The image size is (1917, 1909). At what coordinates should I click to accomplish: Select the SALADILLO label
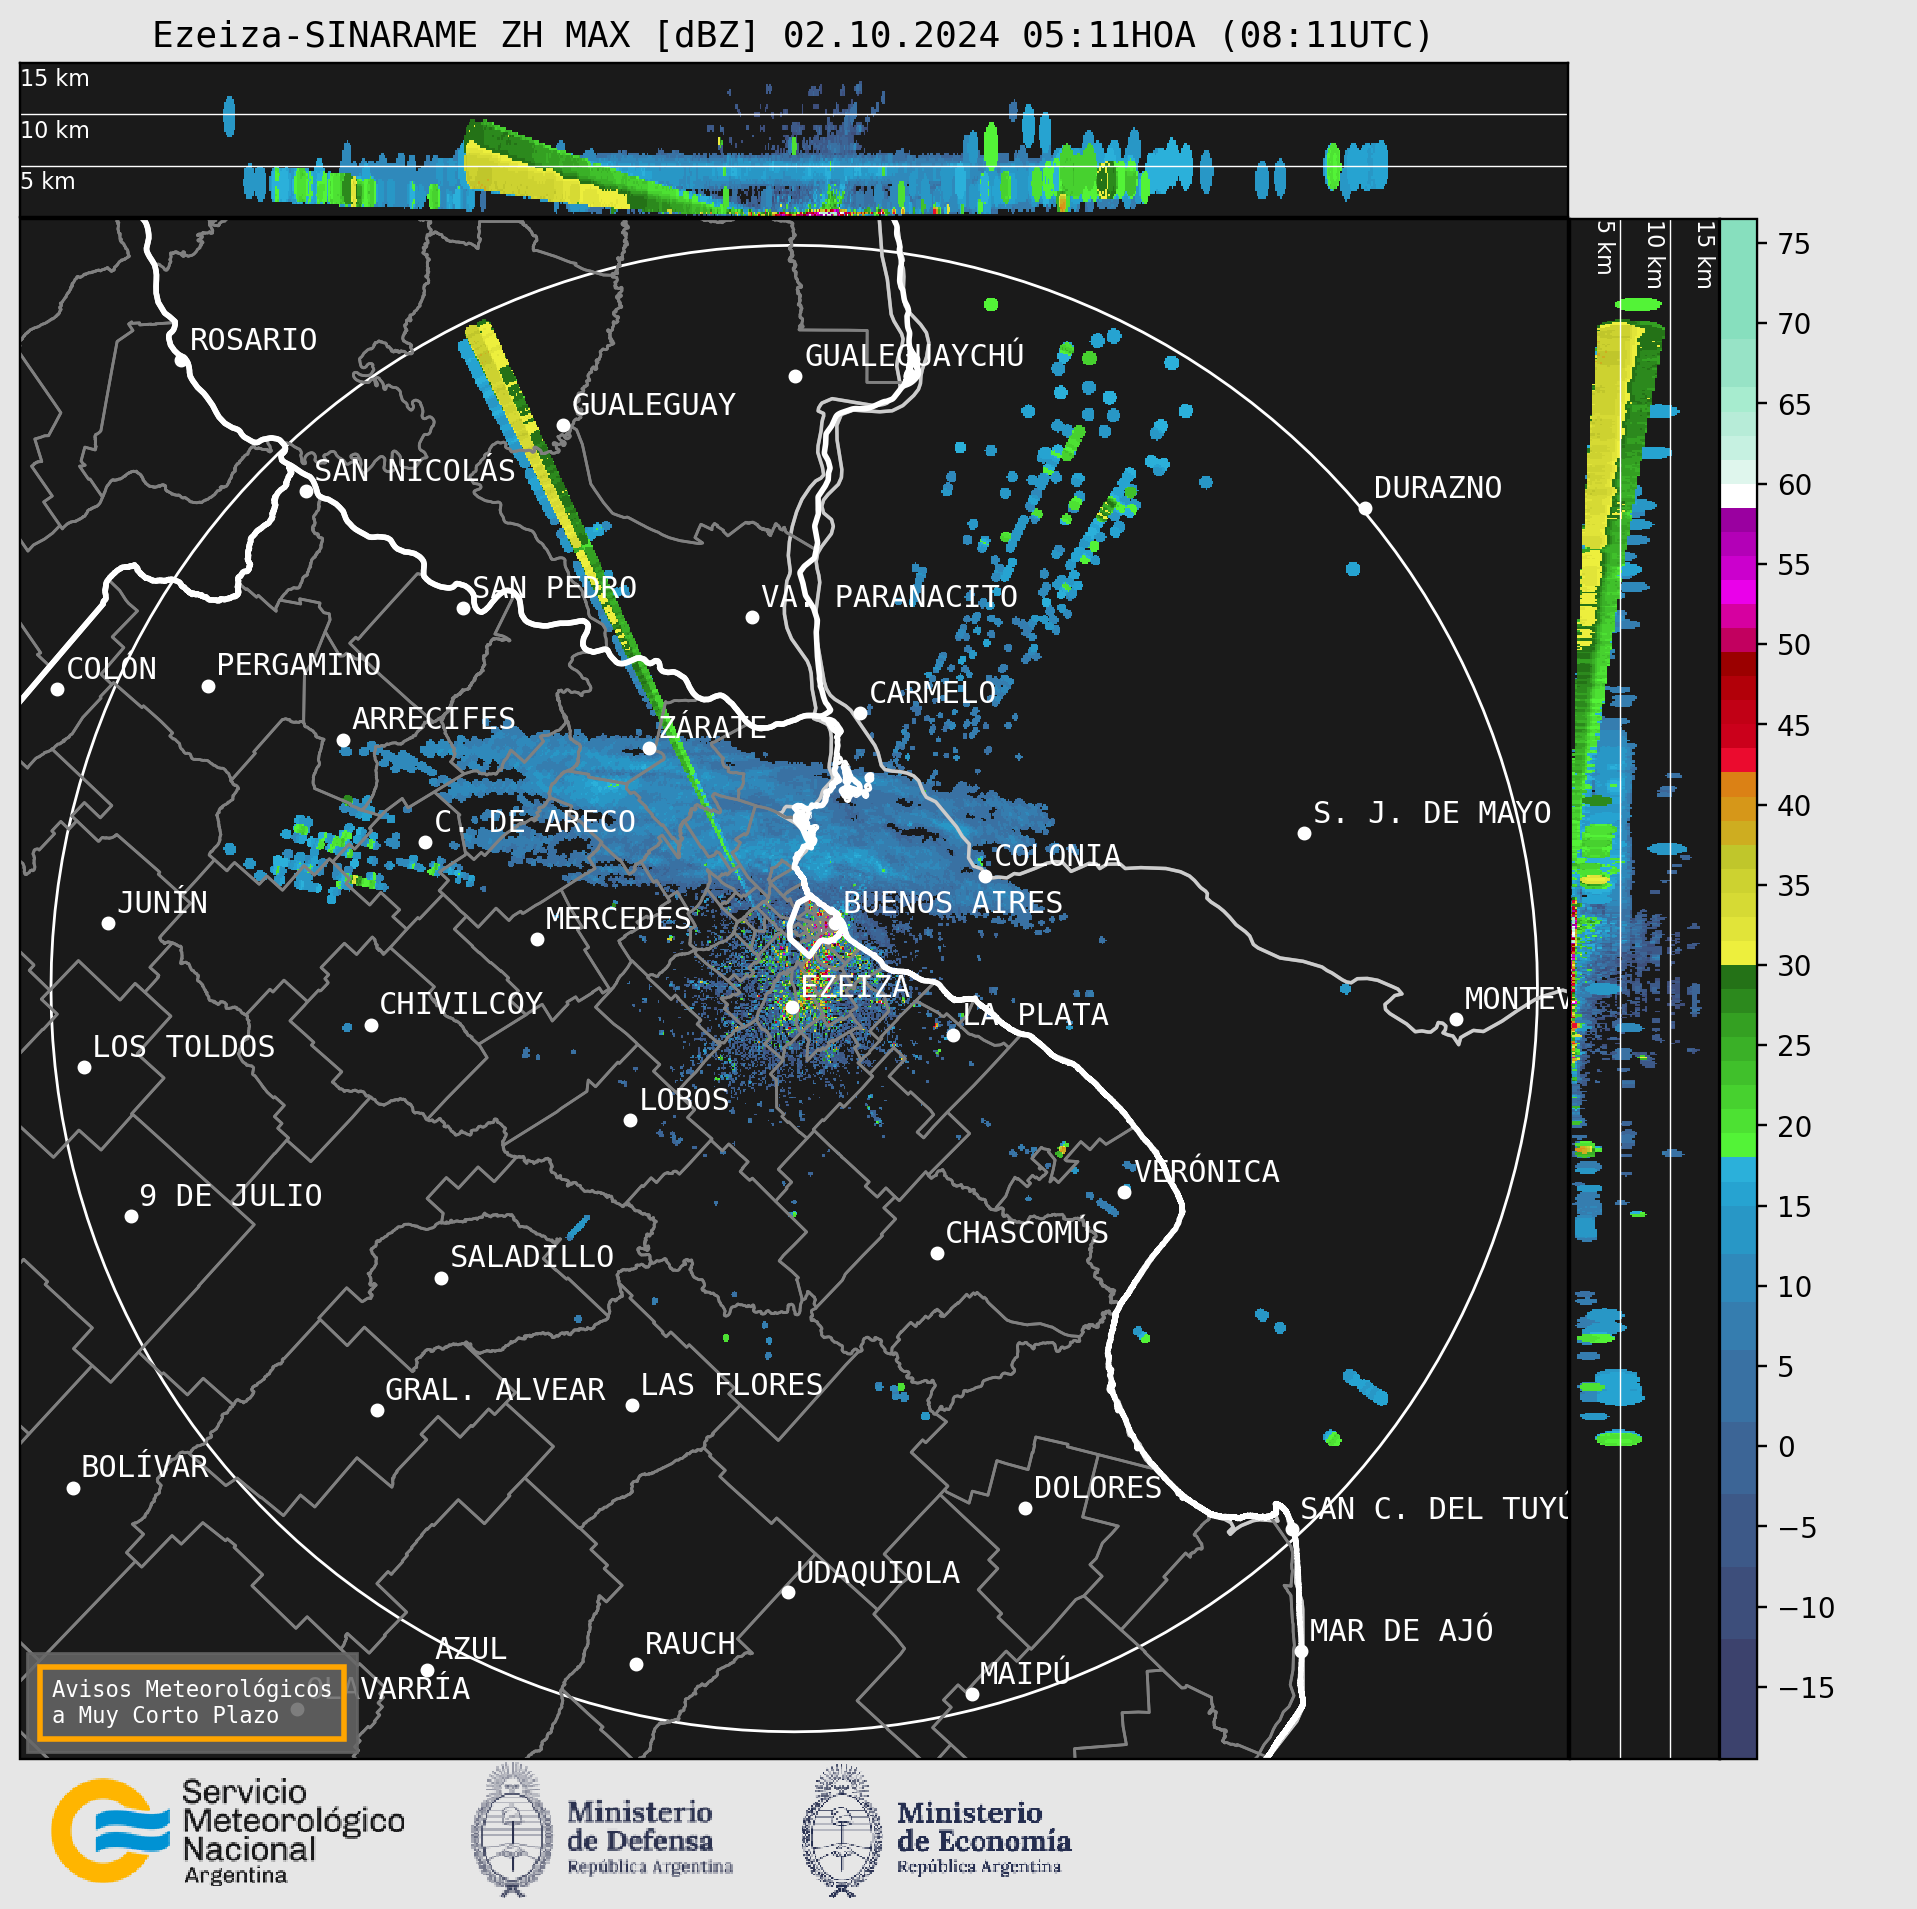(532, 1257)
